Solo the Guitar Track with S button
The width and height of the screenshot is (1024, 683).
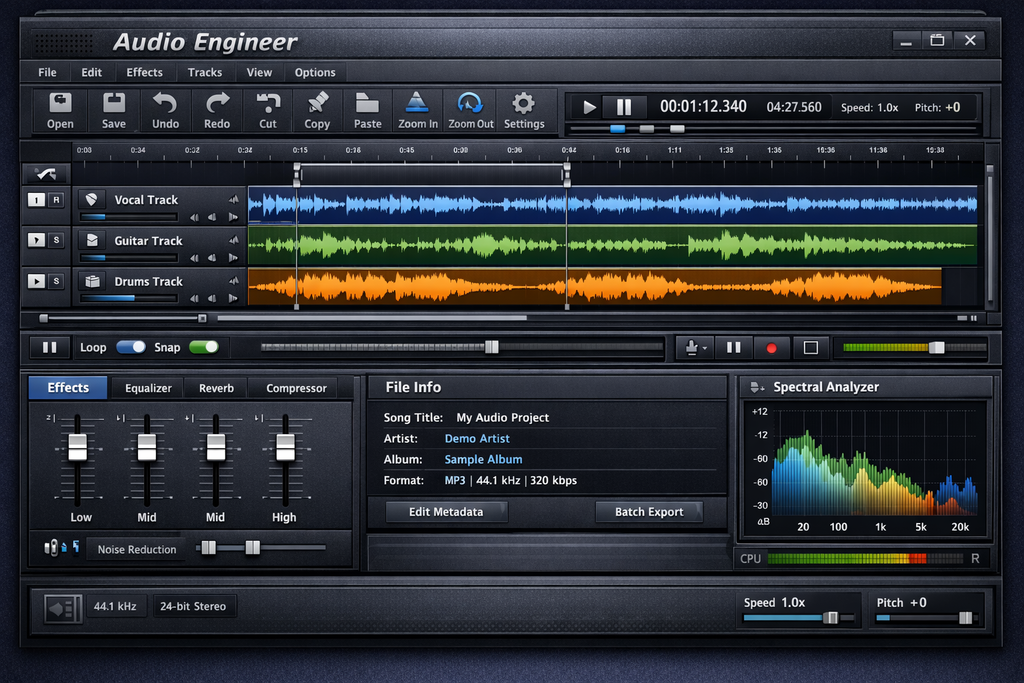57,240
